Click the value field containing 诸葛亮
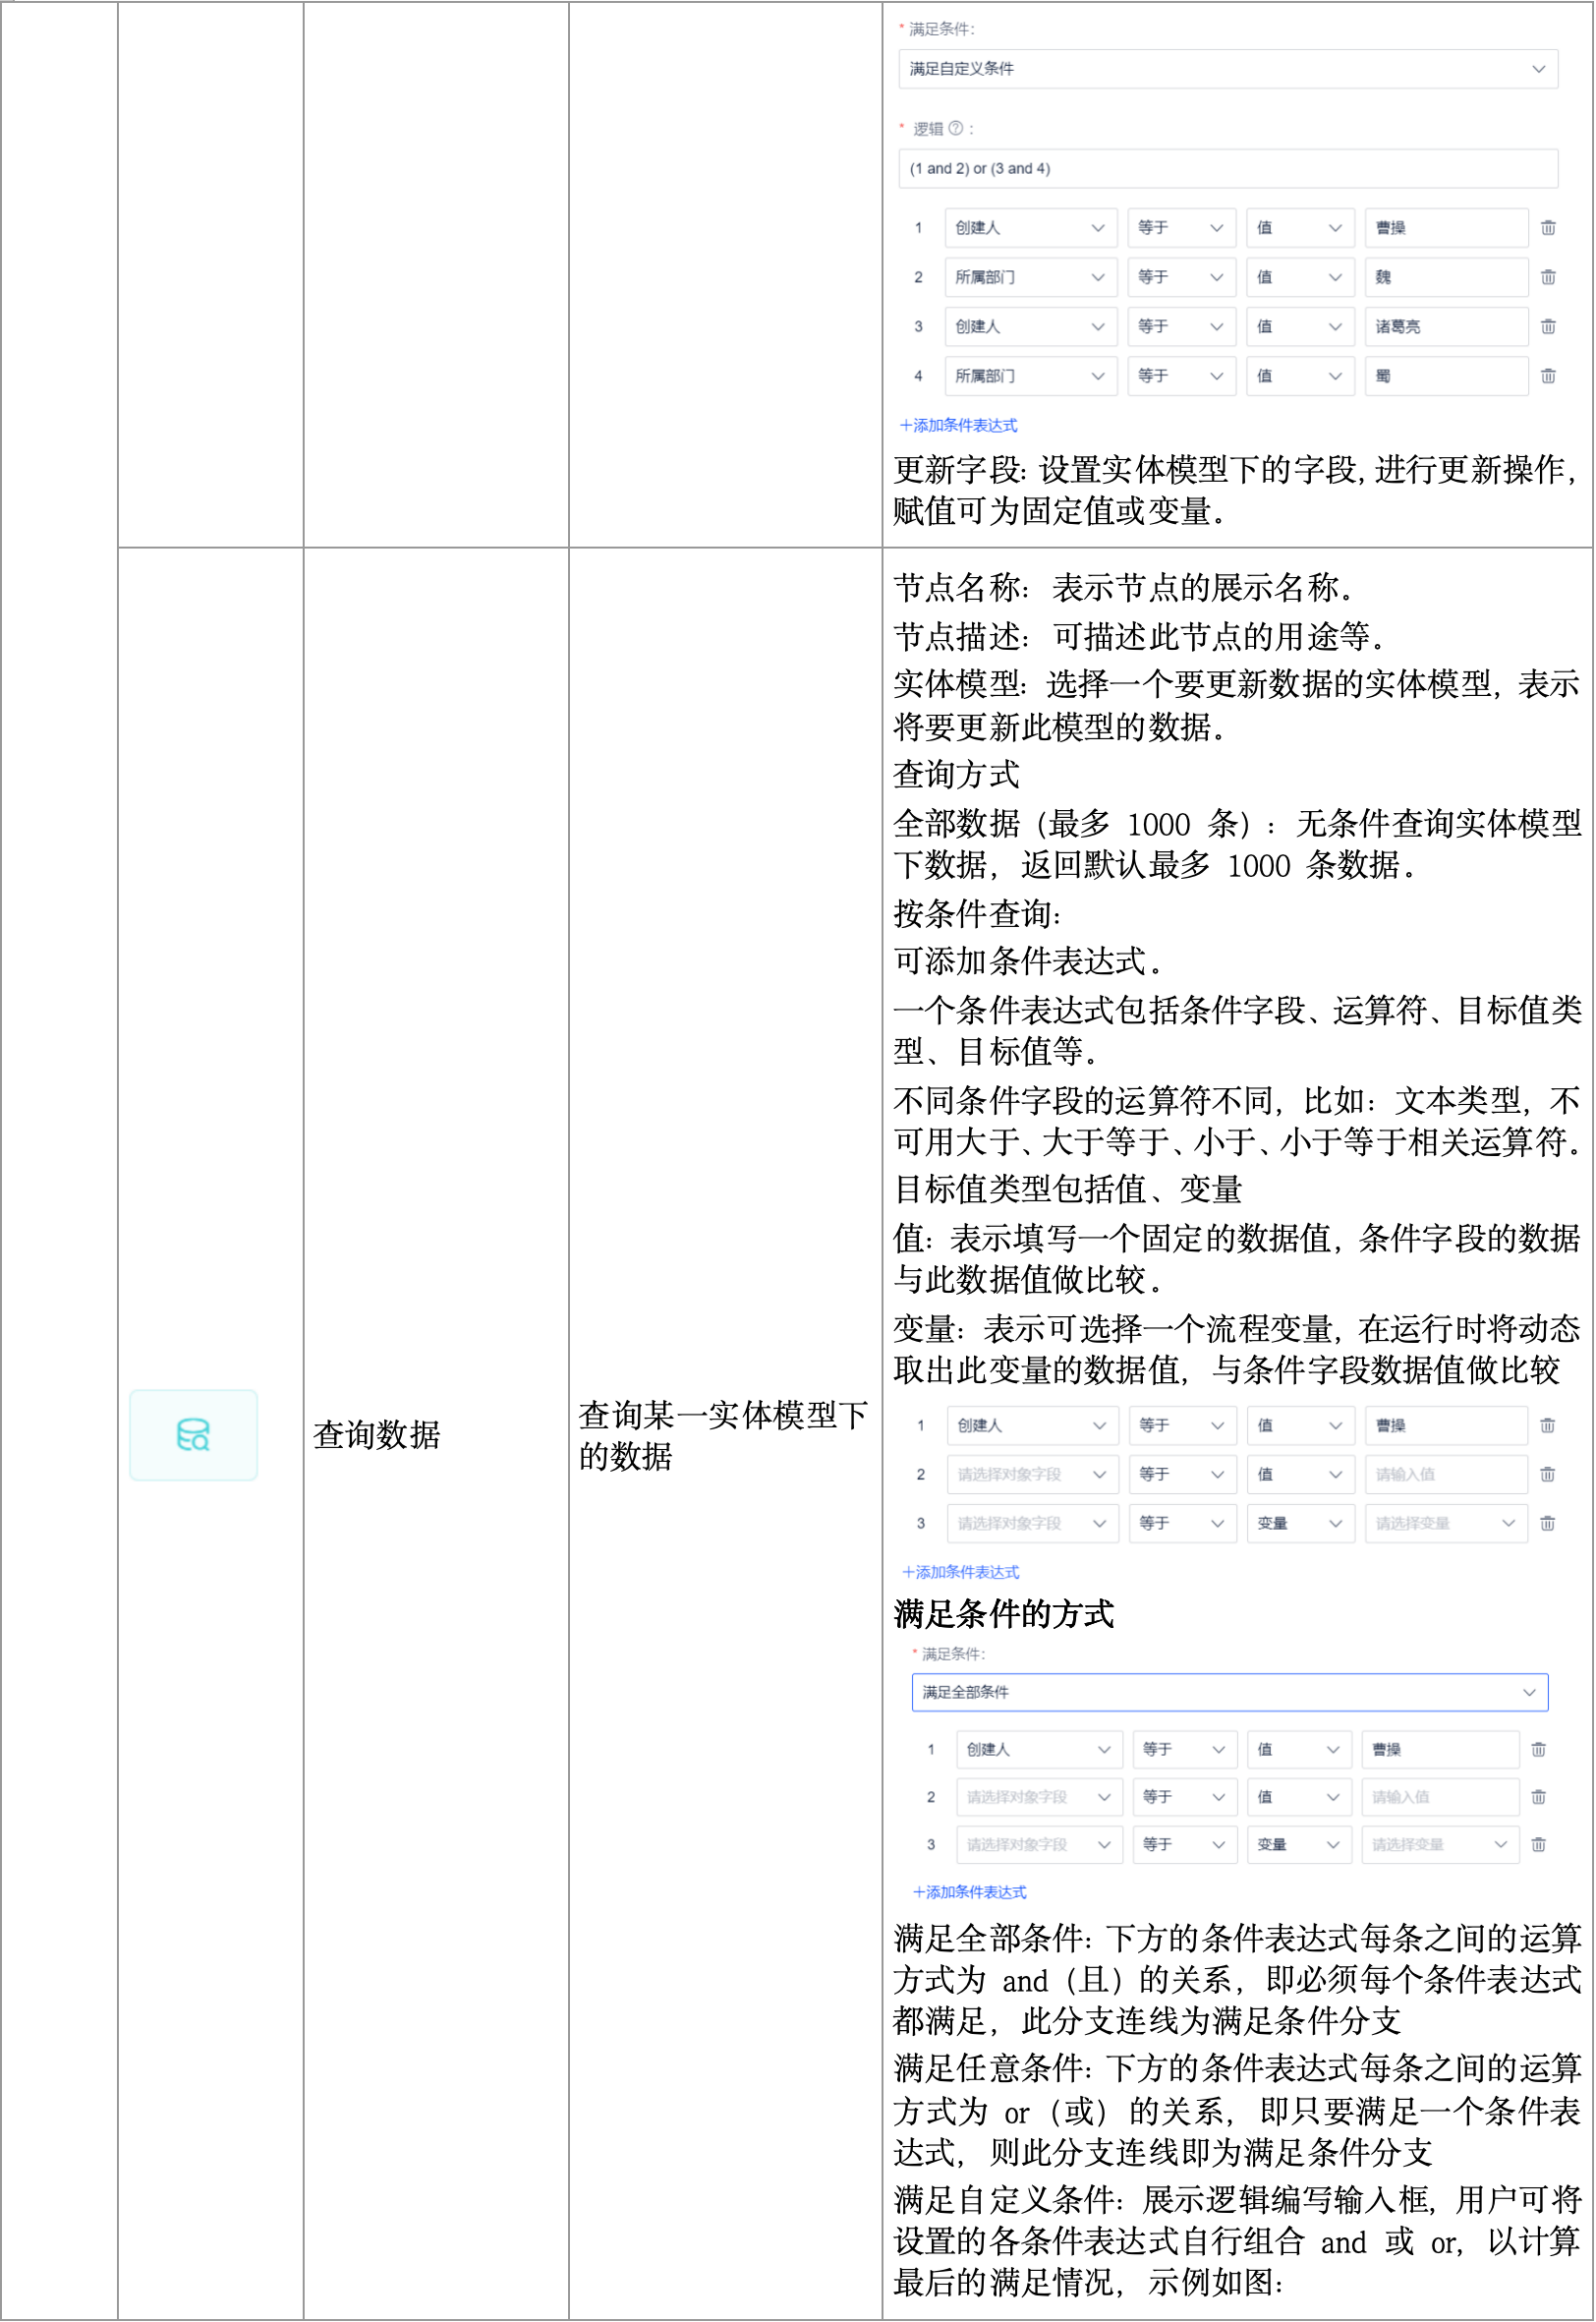Screen dimensions: 1596x2322 tap(1446, 326)
